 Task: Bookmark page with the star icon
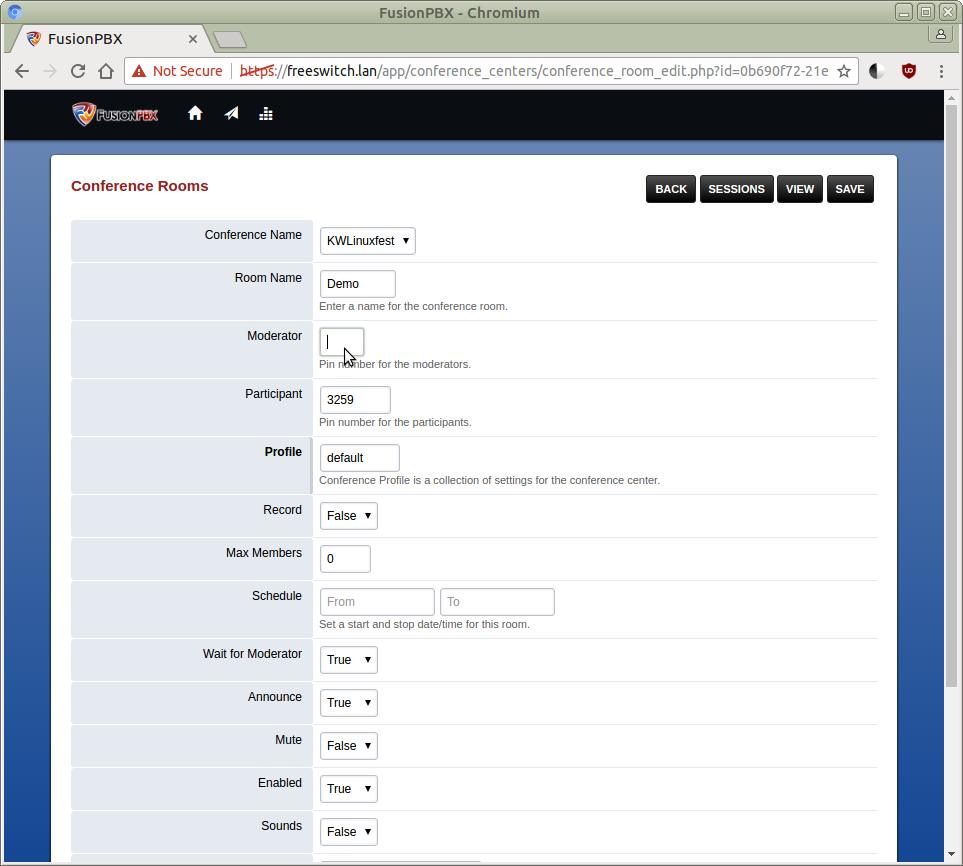tap(844, 71)
